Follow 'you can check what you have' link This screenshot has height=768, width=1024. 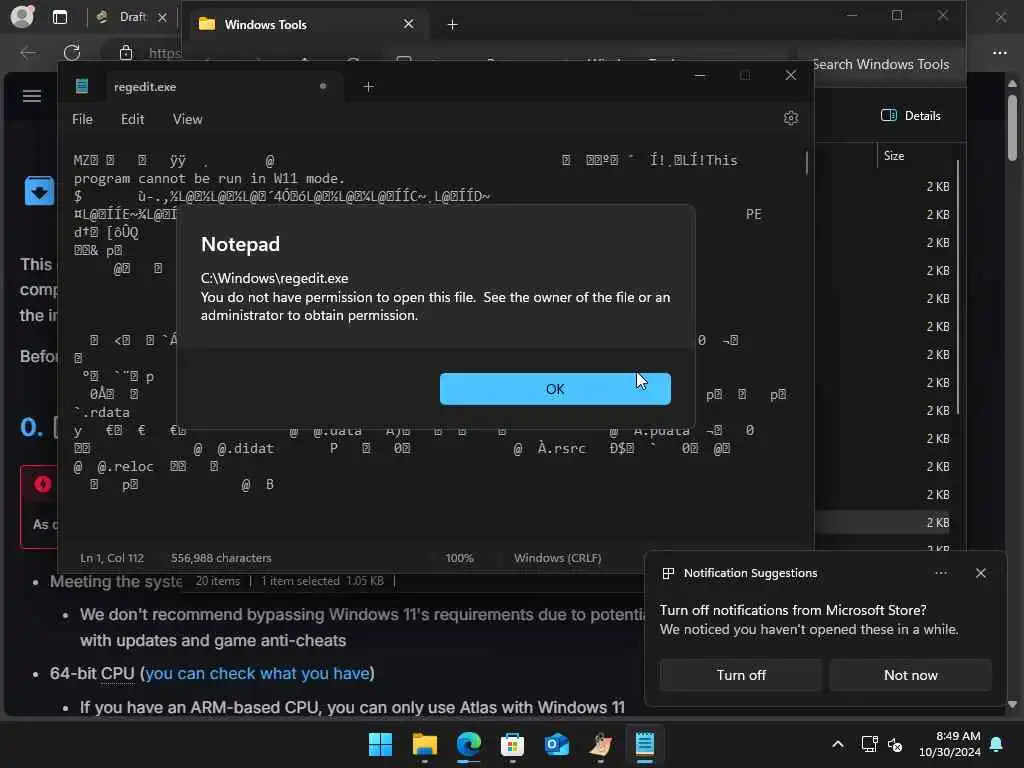(258, 673)
